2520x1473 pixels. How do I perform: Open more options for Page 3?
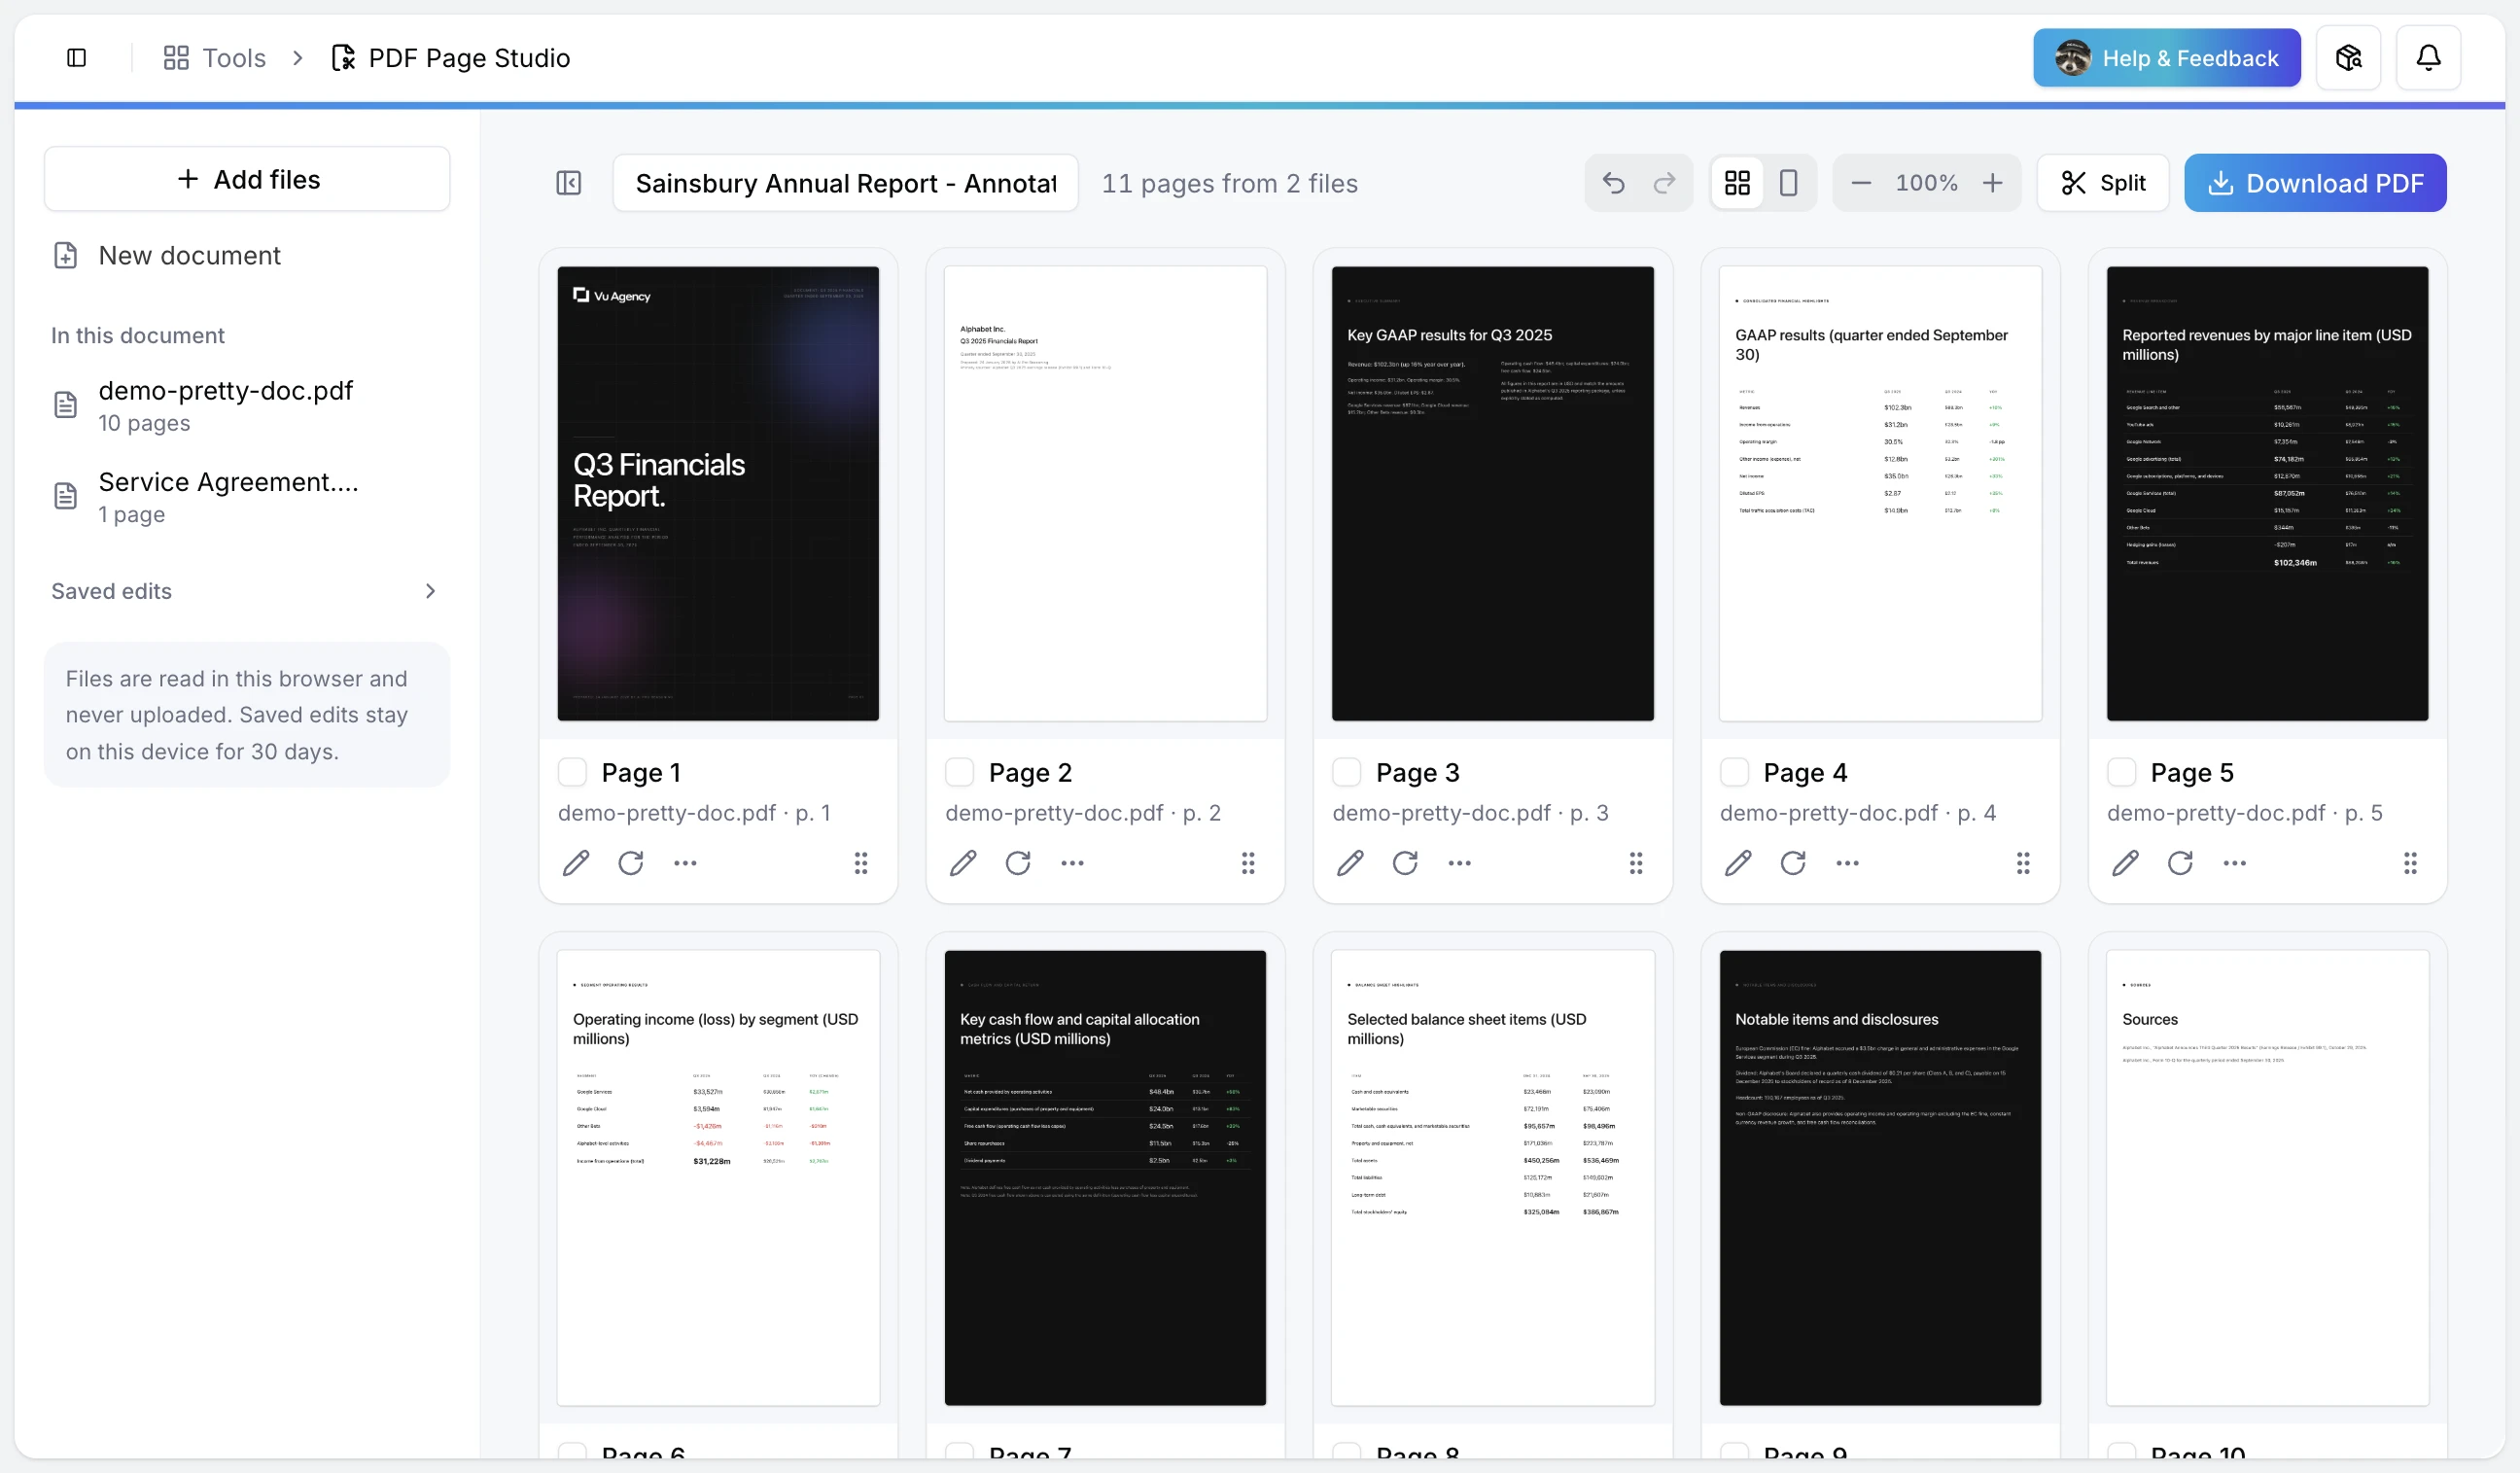[x=1459, y=863]
